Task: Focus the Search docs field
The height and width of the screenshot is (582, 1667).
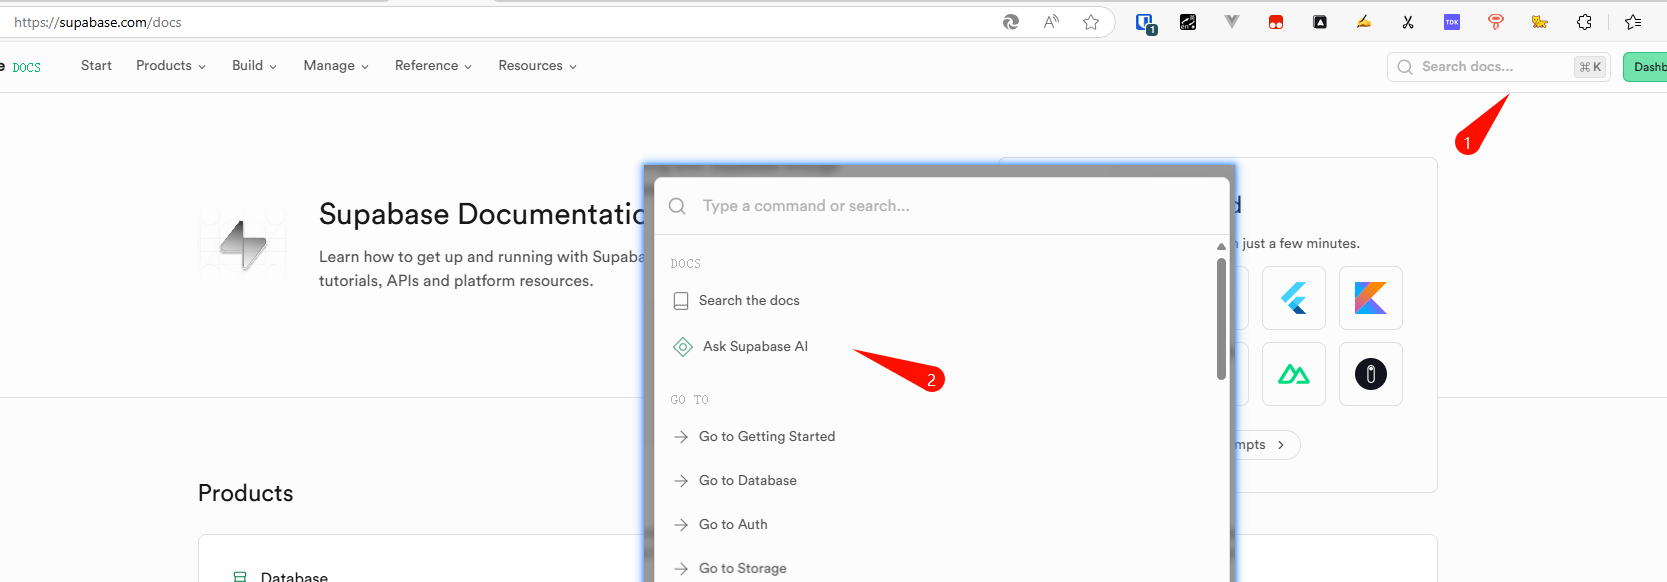Action: 1498,67
